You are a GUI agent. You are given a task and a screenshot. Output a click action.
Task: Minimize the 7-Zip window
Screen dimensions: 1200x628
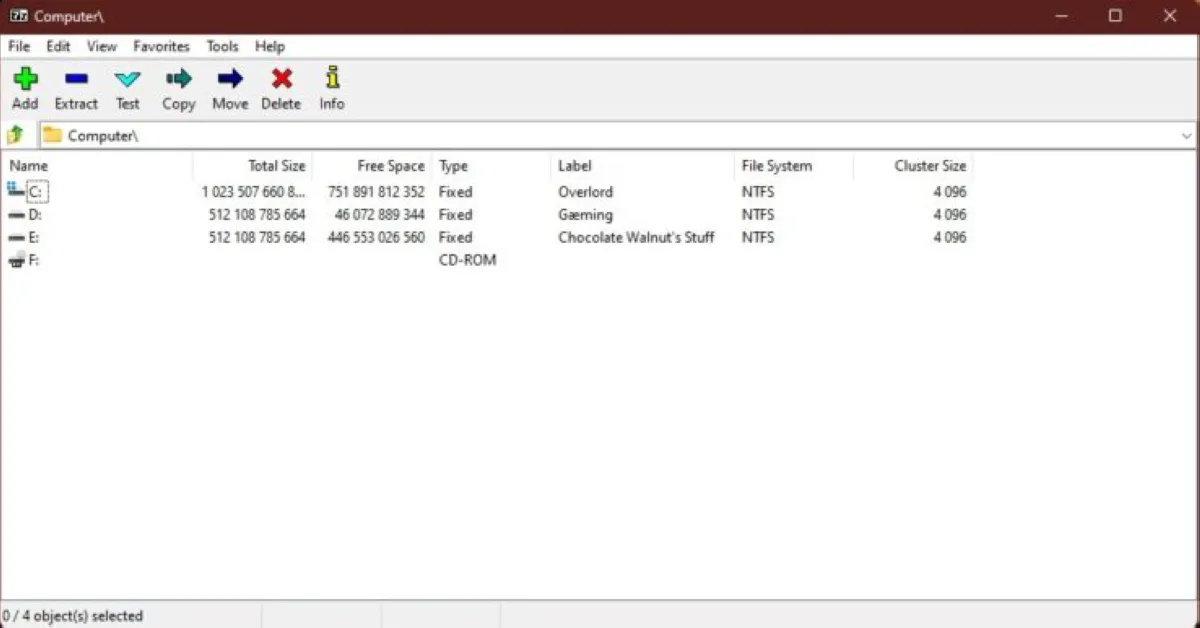(1061, 16)
